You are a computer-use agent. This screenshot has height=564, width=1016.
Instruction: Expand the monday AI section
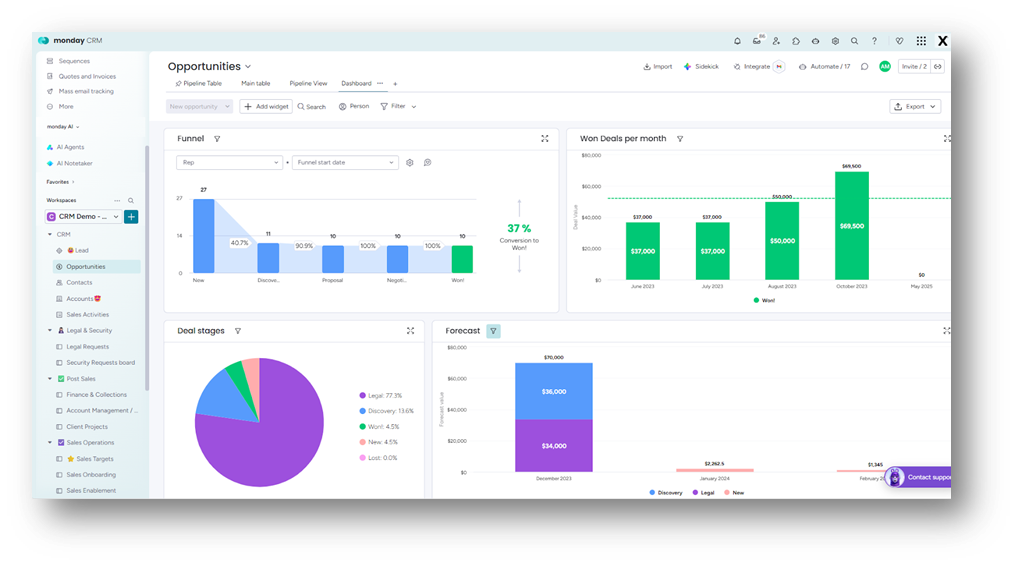tap(63, 127)
